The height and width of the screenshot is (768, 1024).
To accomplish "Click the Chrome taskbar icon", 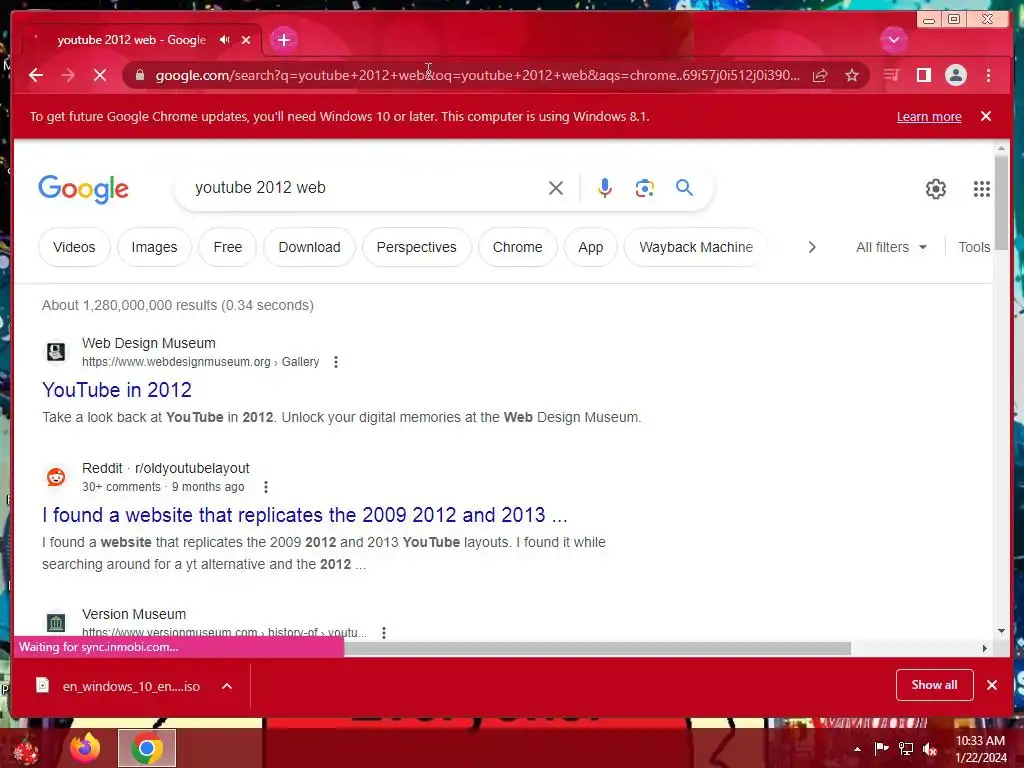I will pos(147,748).
